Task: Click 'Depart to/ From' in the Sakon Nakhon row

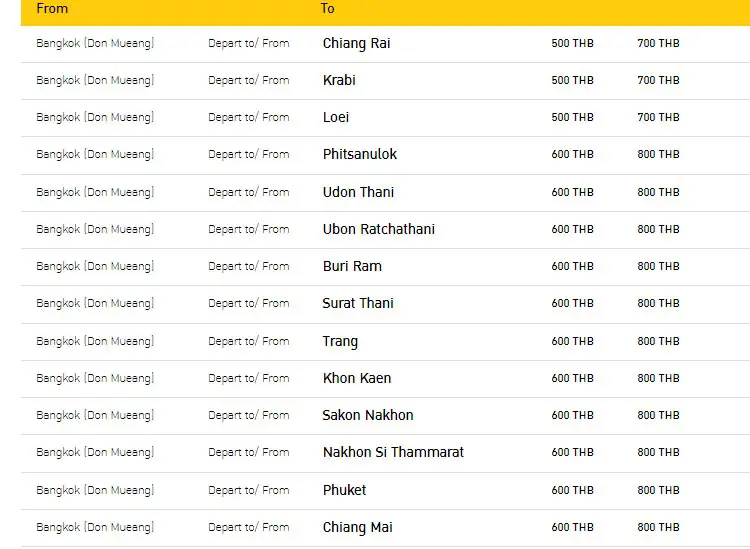Action: pyautogui.click(x=249, y=415)
